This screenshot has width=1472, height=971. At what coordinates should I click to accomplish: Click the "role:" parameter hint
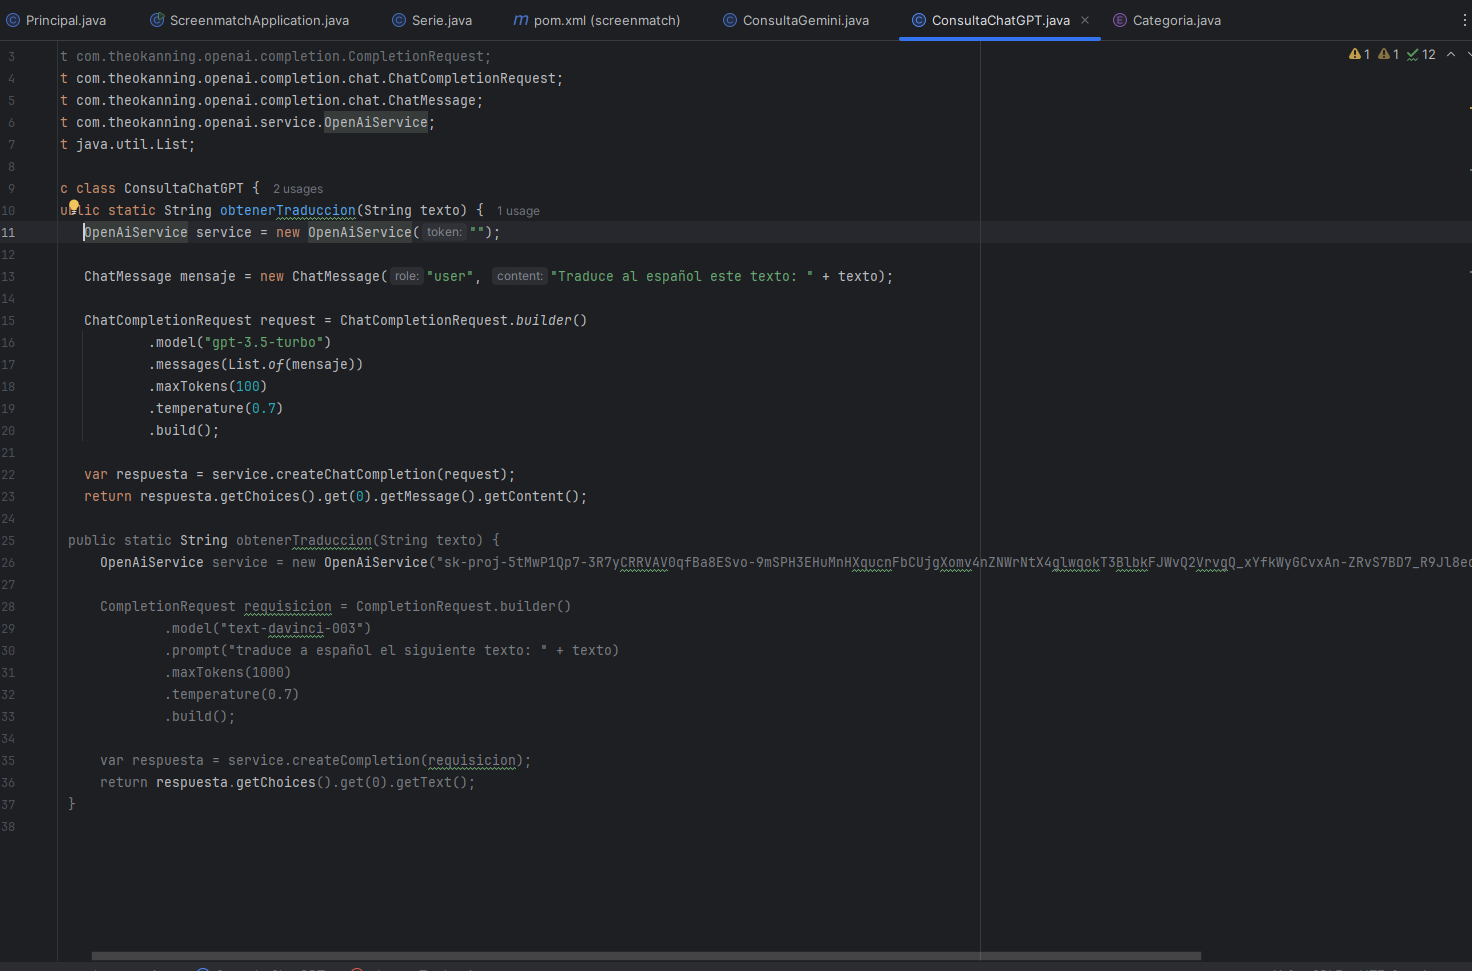(x=406, y=276)
